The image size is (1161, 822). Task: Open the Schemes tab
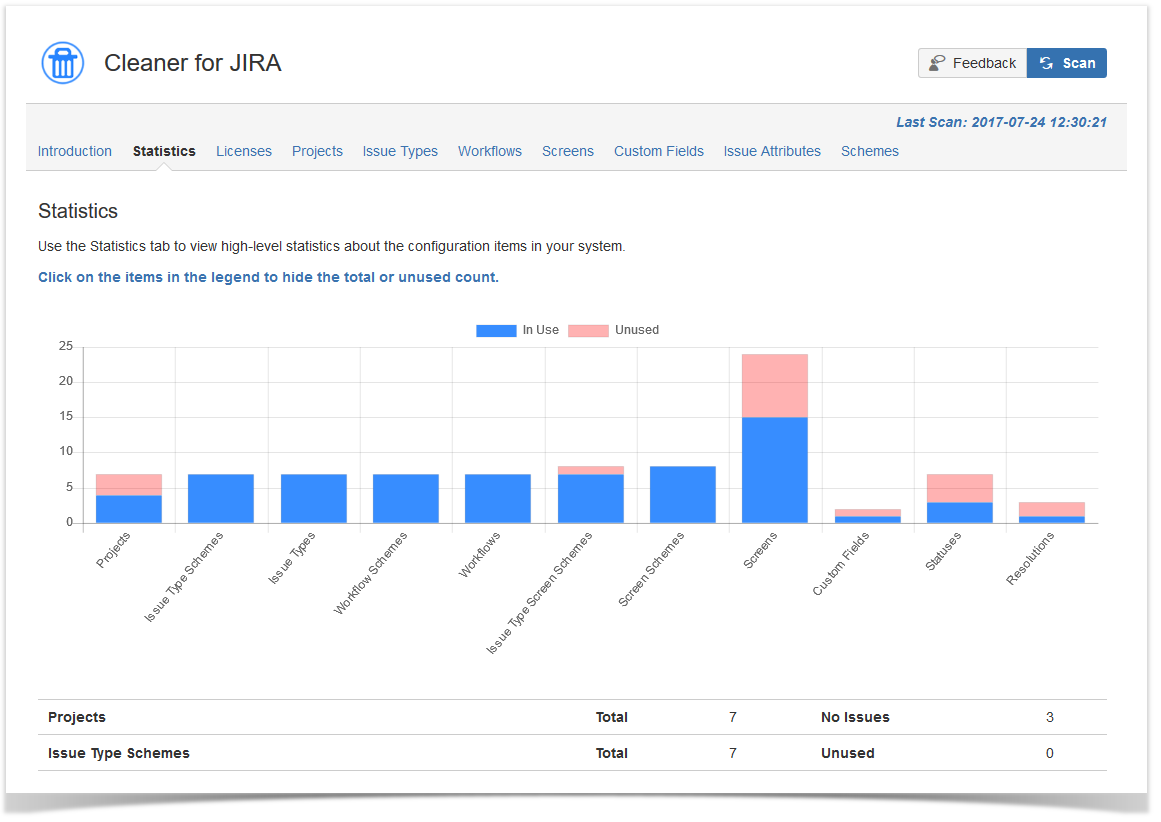point(870,151)
